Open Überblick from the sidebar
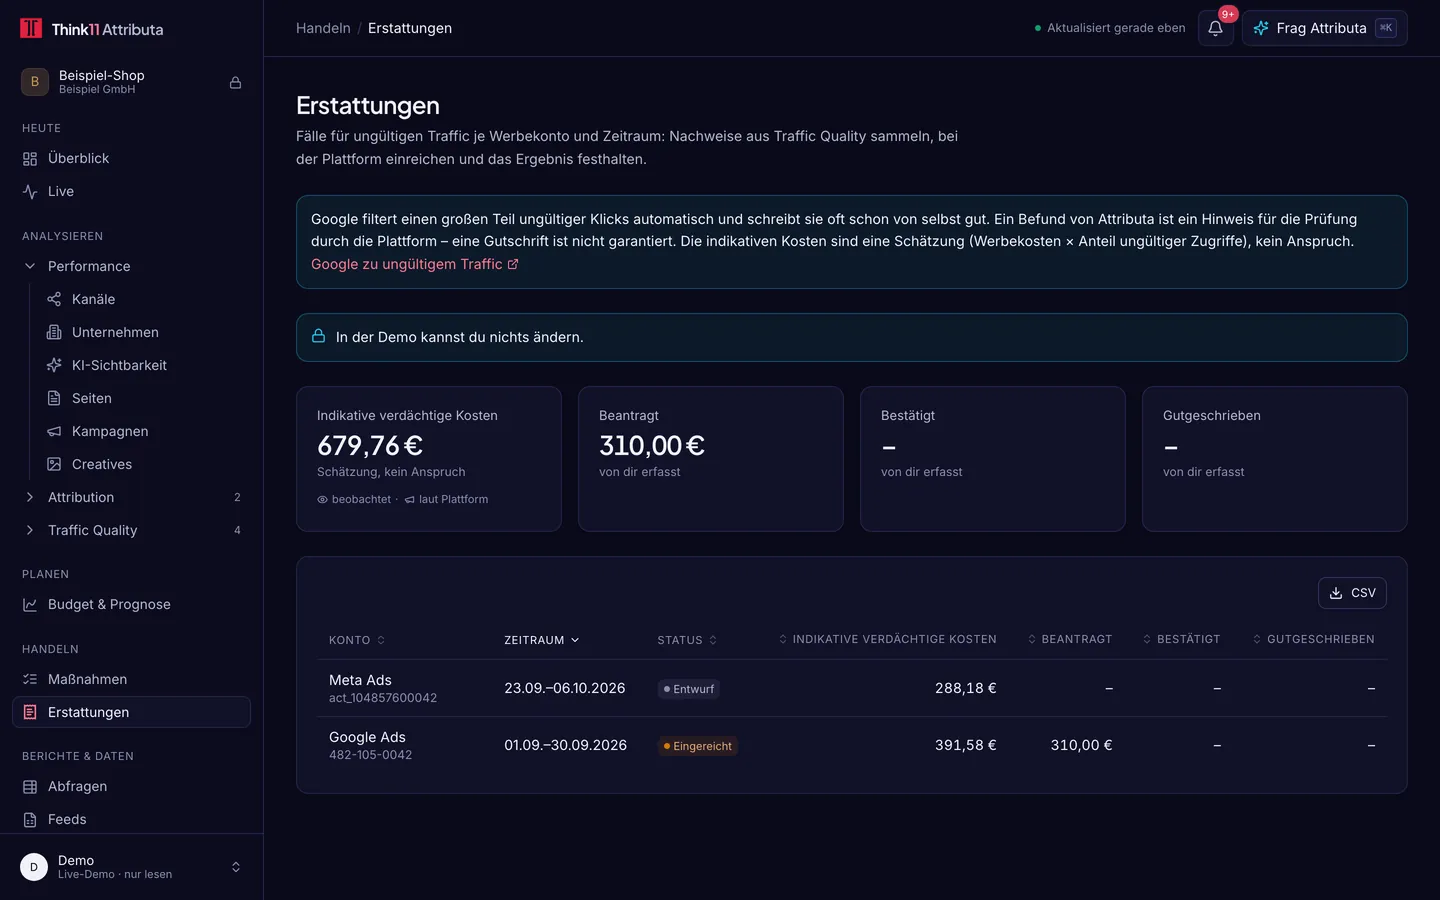This screenshot has height=900, width=1440. click(131, 158)
